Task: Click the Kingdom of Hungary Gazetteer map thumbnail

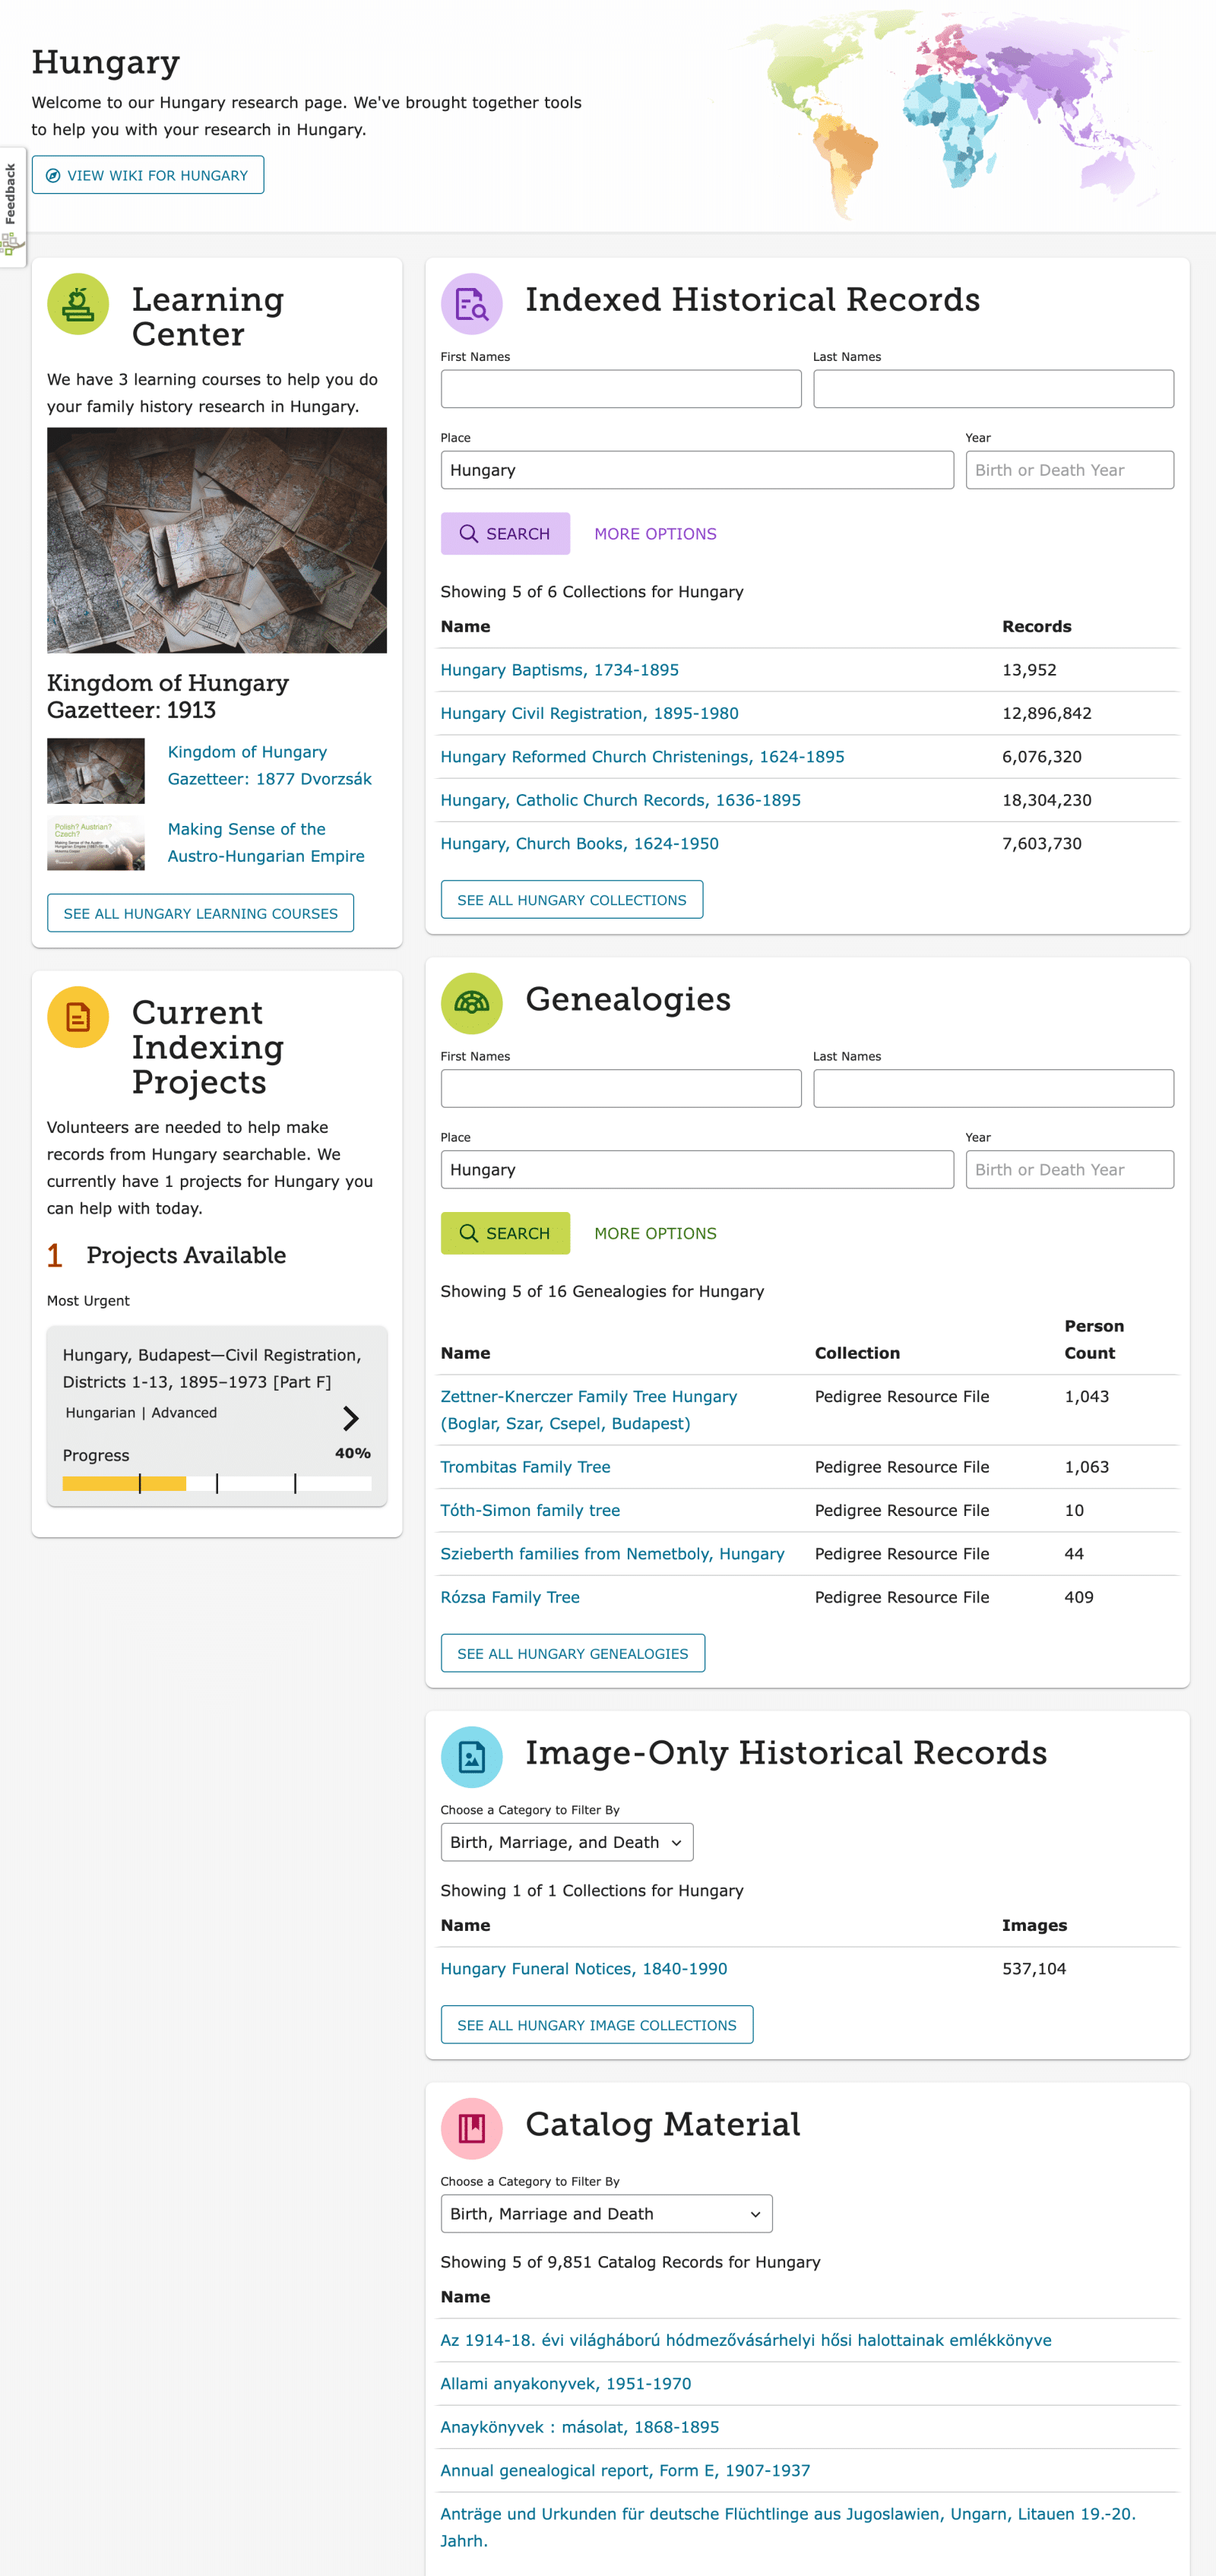Action: (216, 540)
